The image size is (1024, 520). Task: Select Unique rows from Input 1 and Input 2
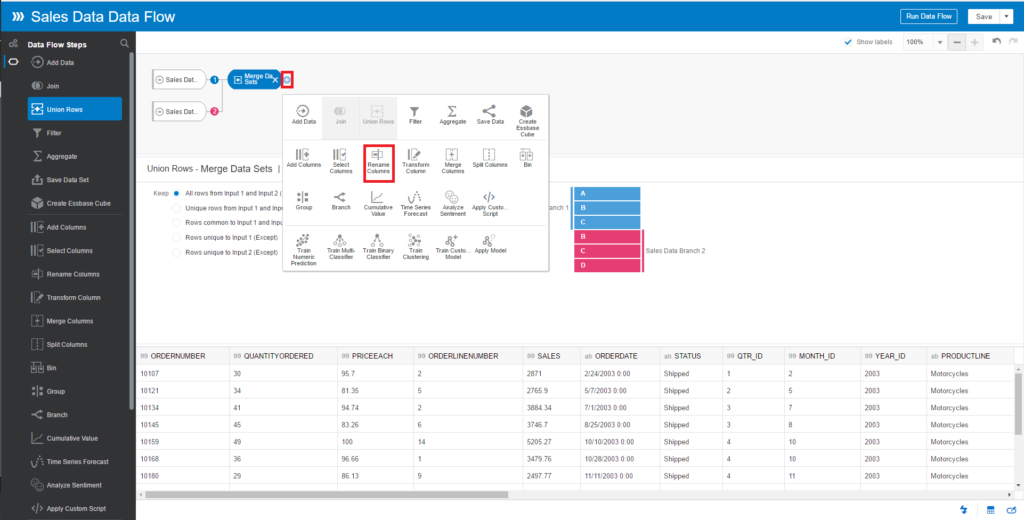(x=176, y=208)
